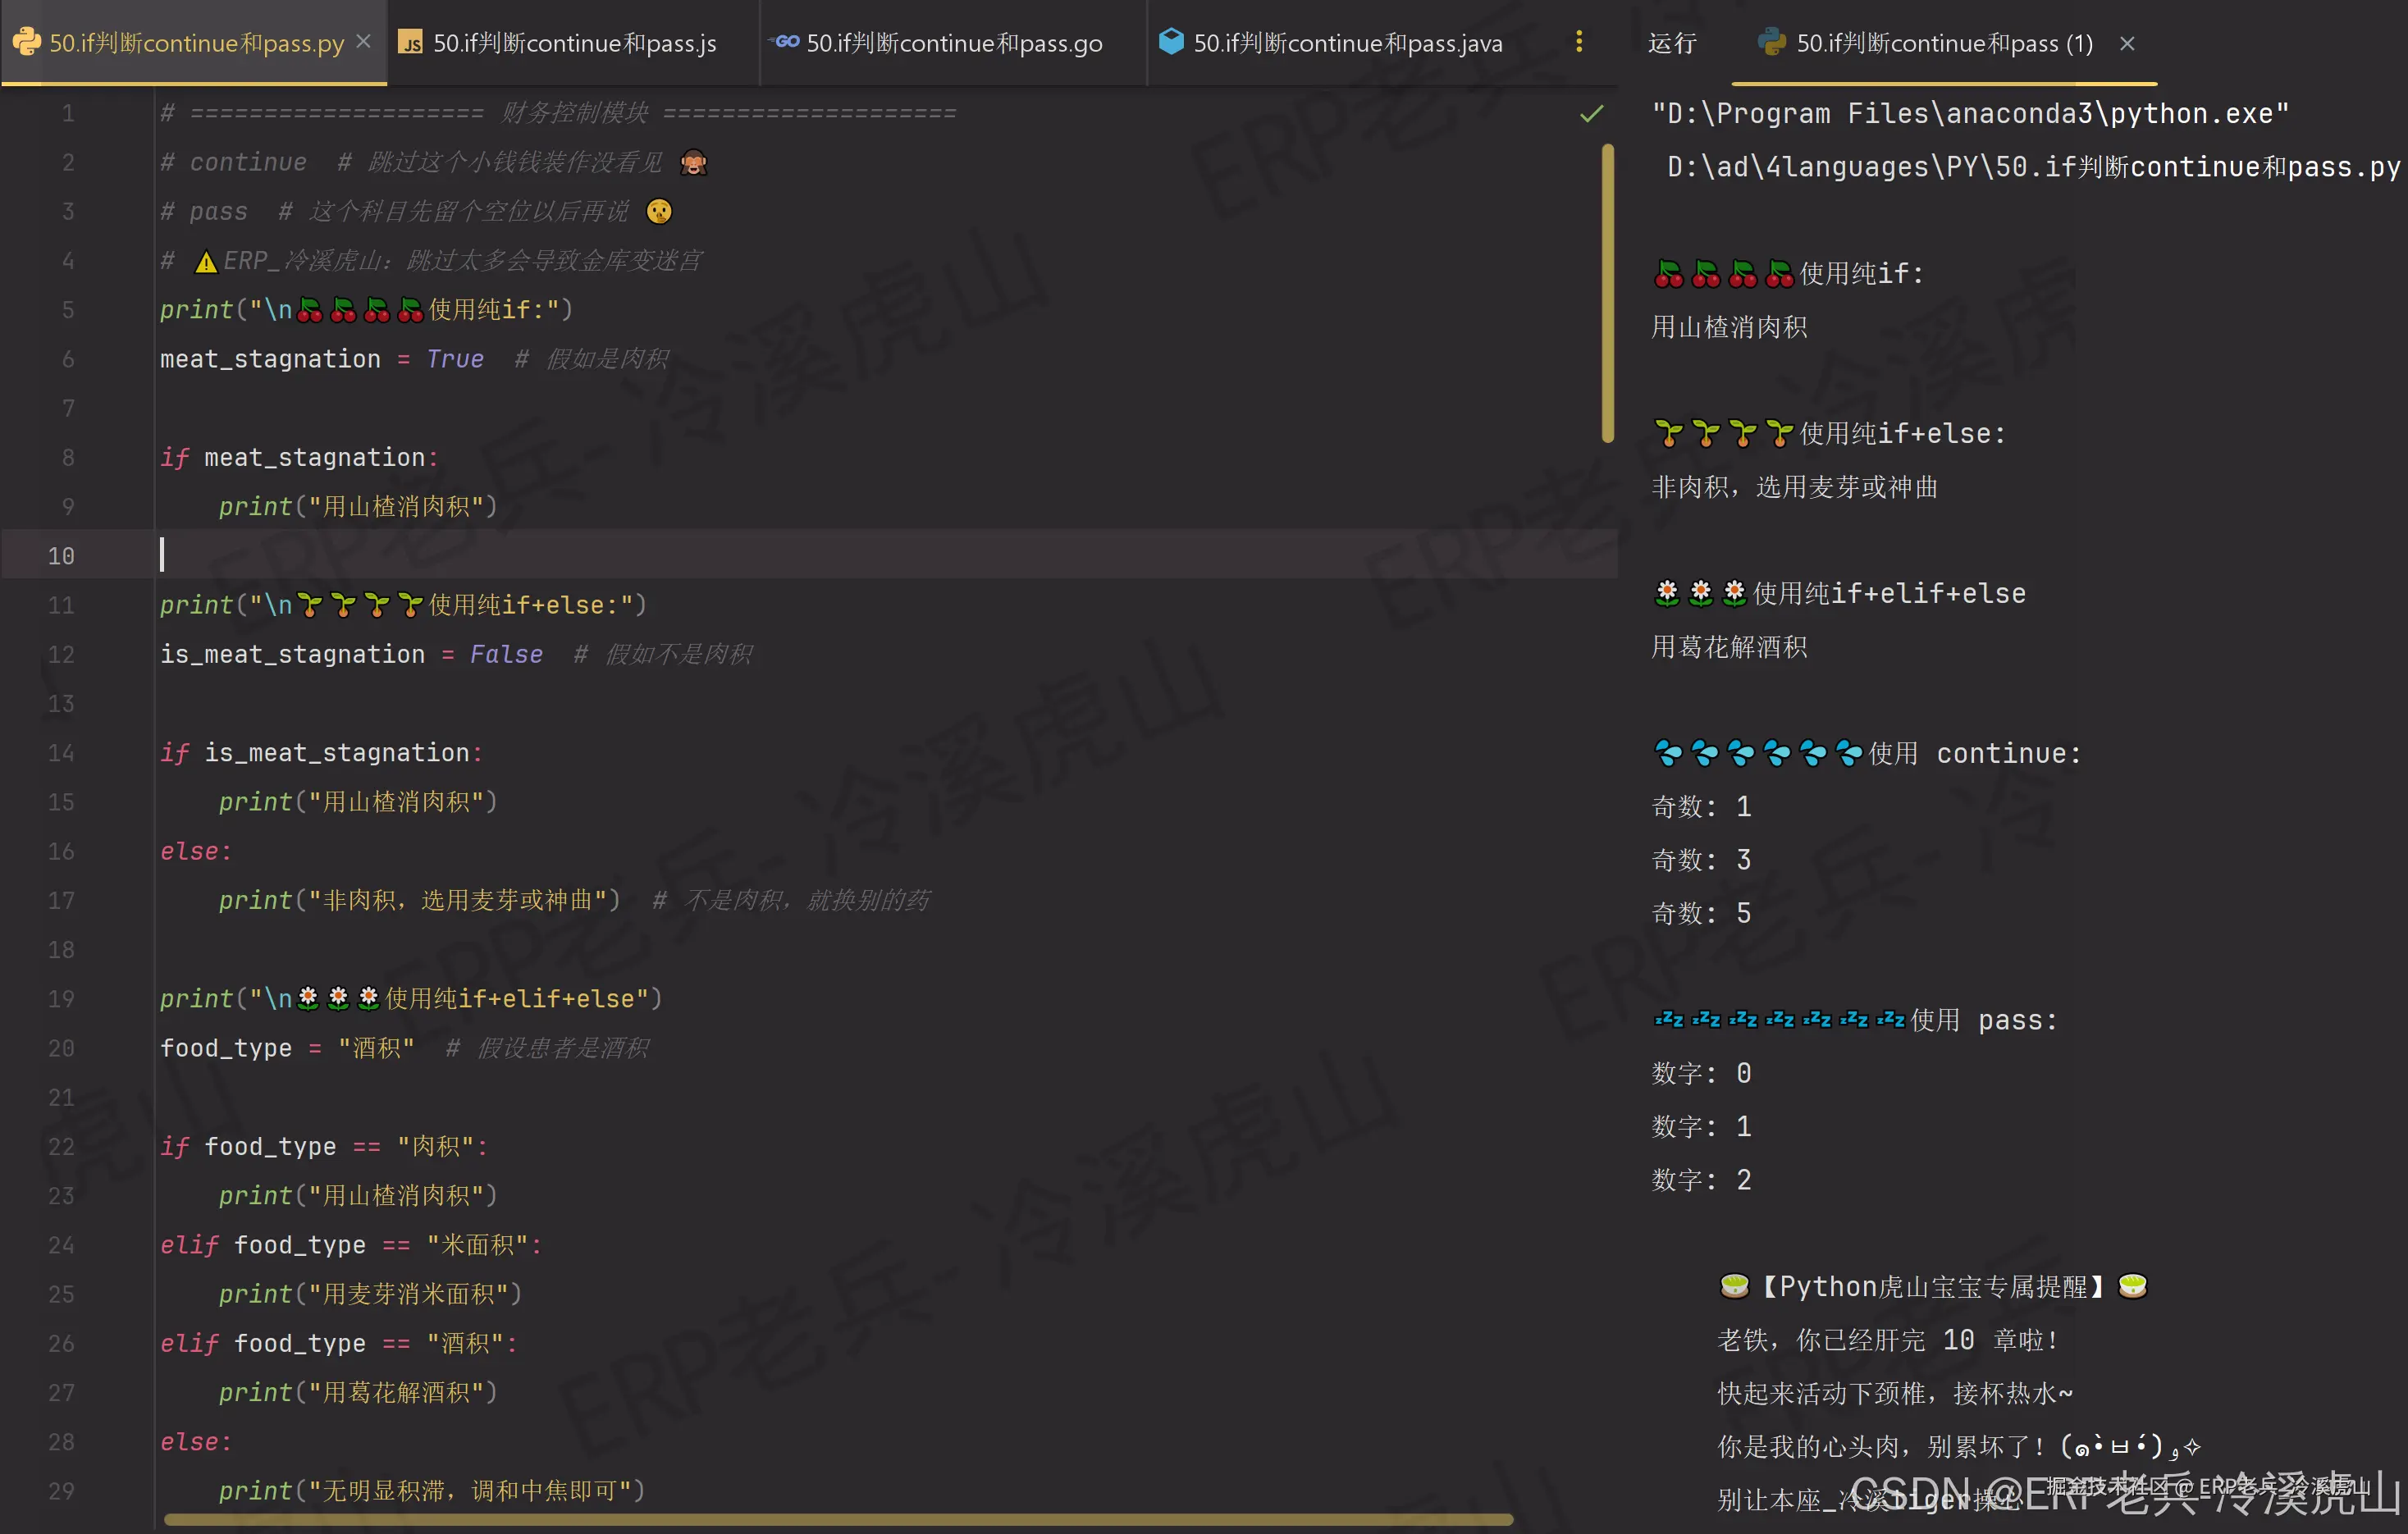This screenshot has width=2408, height=1534.
Task: Close the 50.if判断continue和pass (1) run tab
Action: click(2127, 44)
